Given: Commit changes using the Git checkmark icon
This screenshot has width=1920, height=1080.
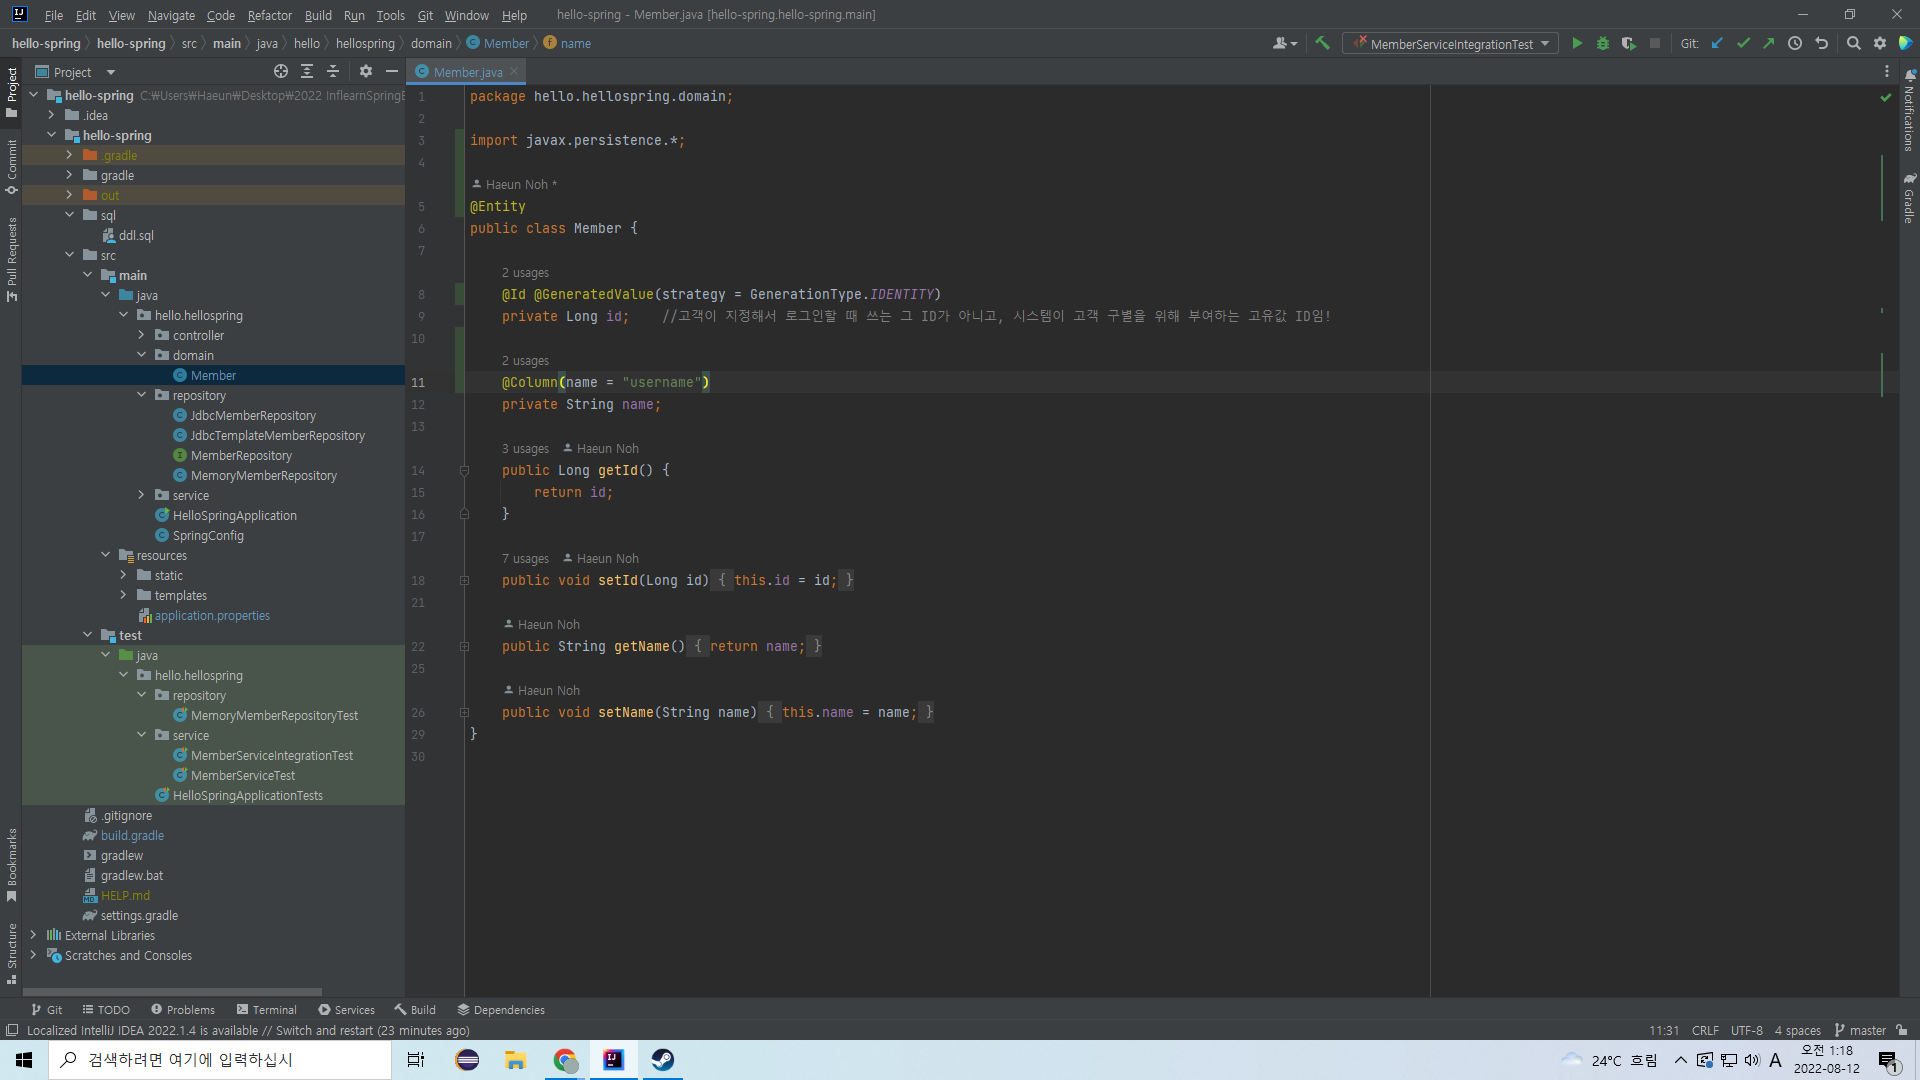Looking at the screenshot, I should (1743, 43).
